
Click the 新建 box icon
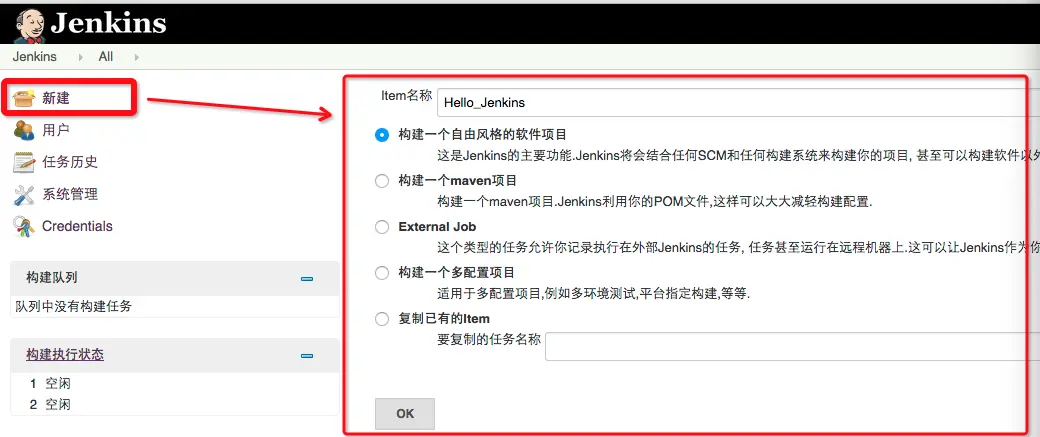[24, 98]
